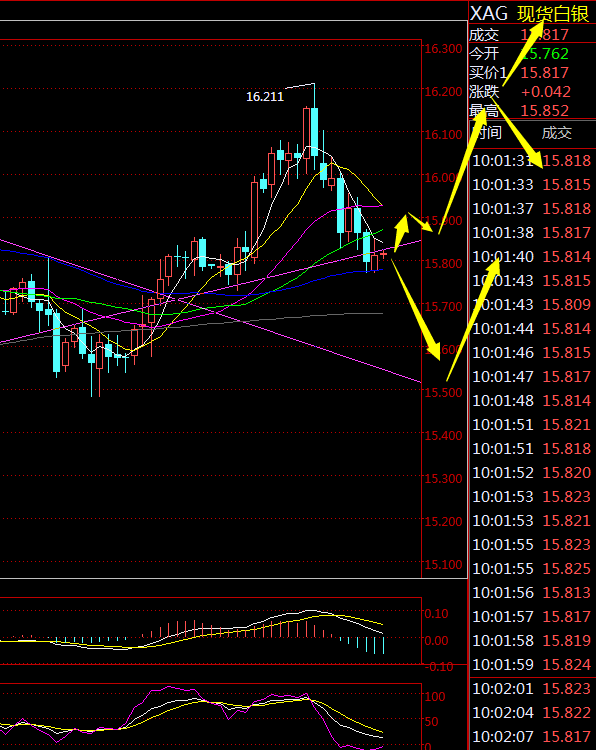Click the 15.100 price axis label
This screenshot has height=750, width=596.
pyautogui.click(x=443, y=564)
